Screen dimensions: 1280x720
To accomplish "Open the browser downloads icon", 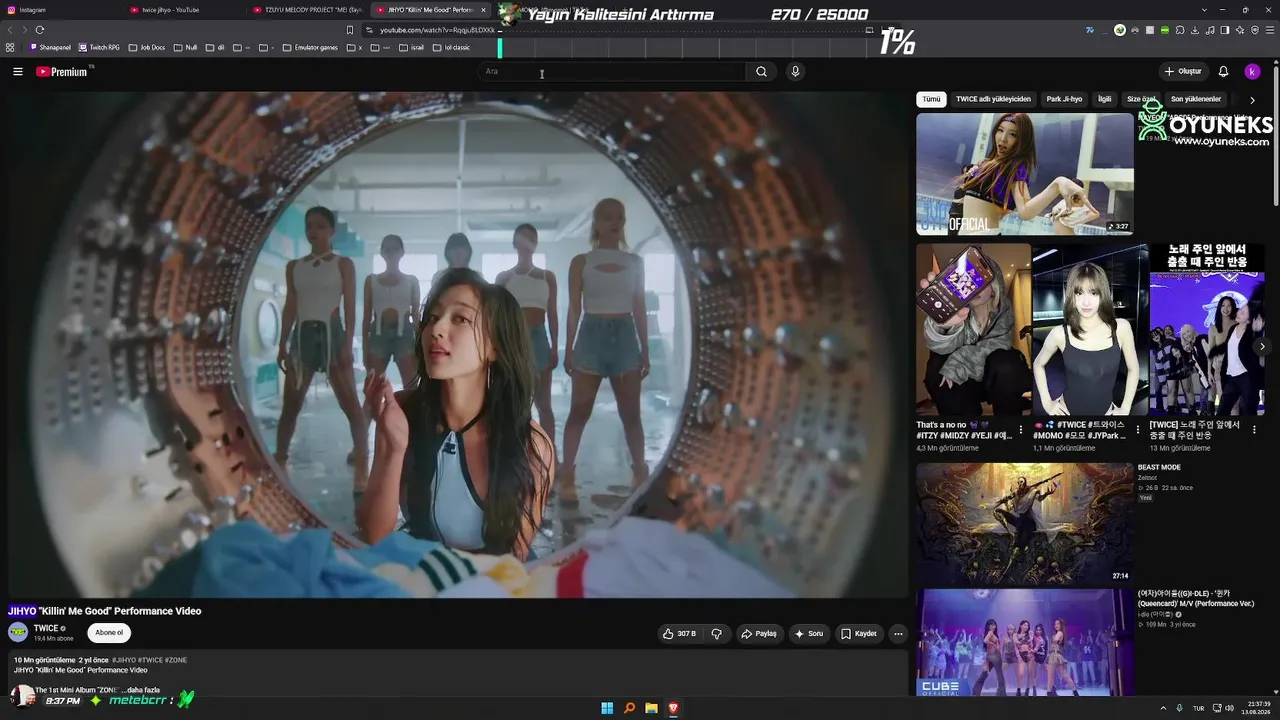I will 1195,30.
